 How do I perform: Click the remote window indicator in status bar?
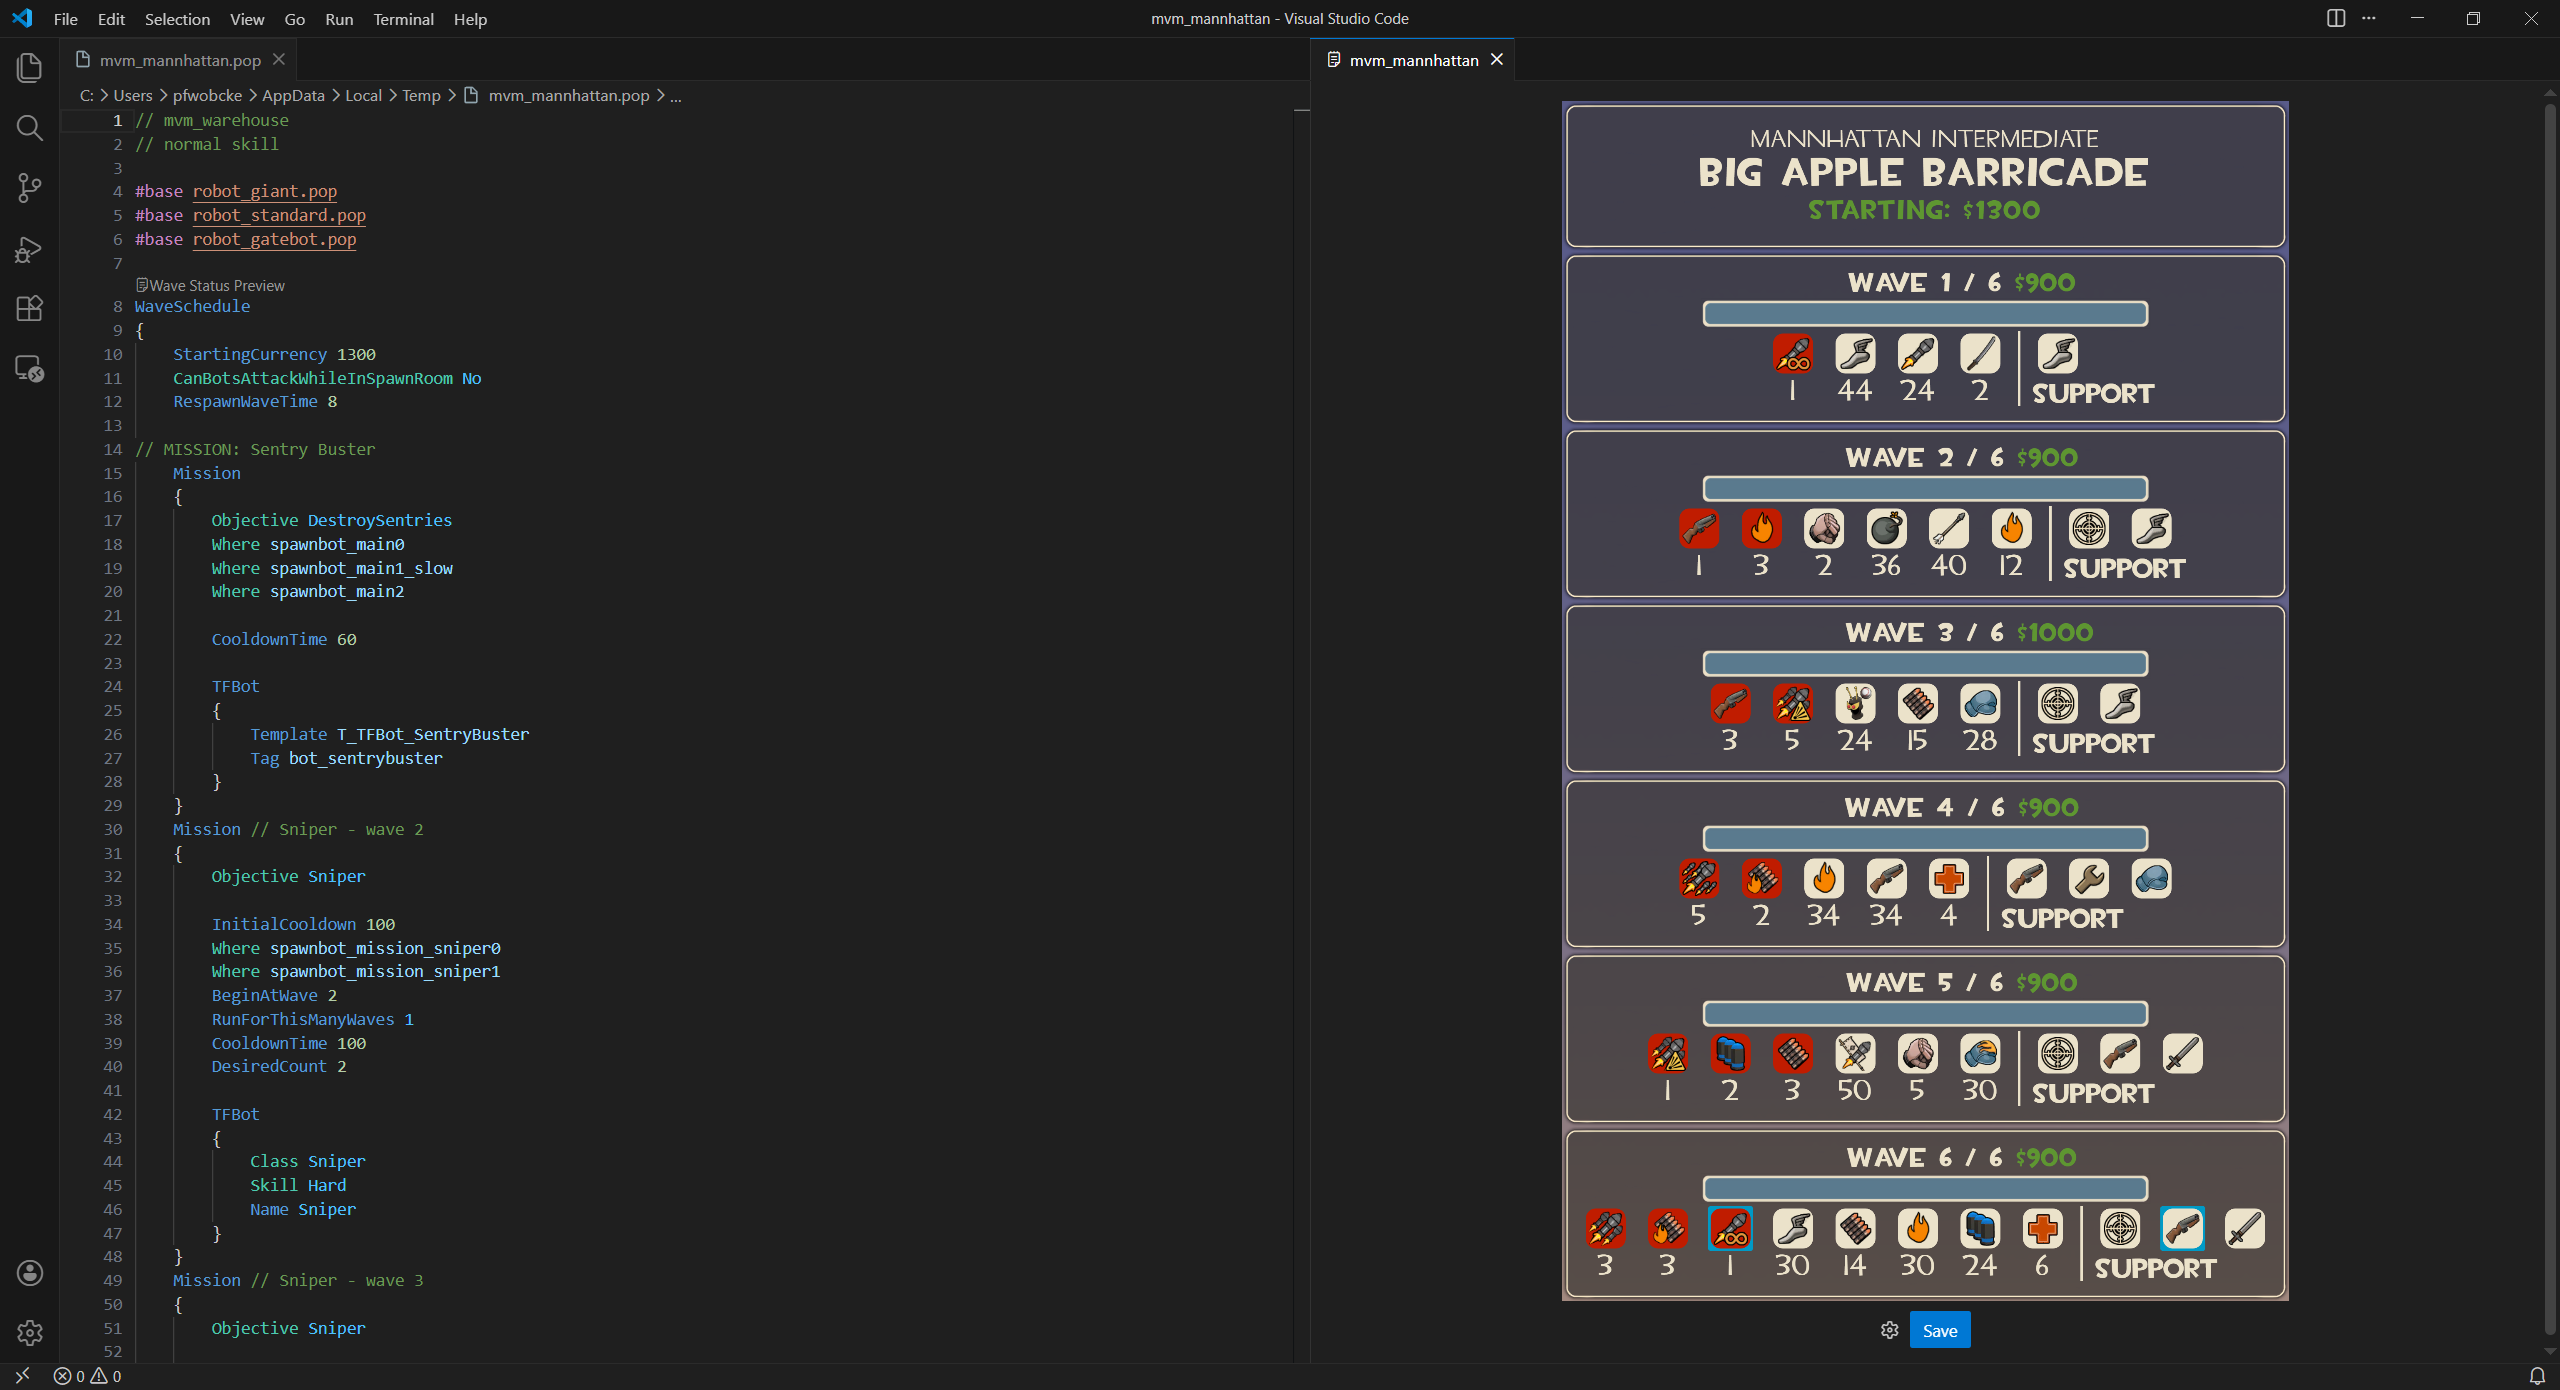click(x=22, y=1376)
